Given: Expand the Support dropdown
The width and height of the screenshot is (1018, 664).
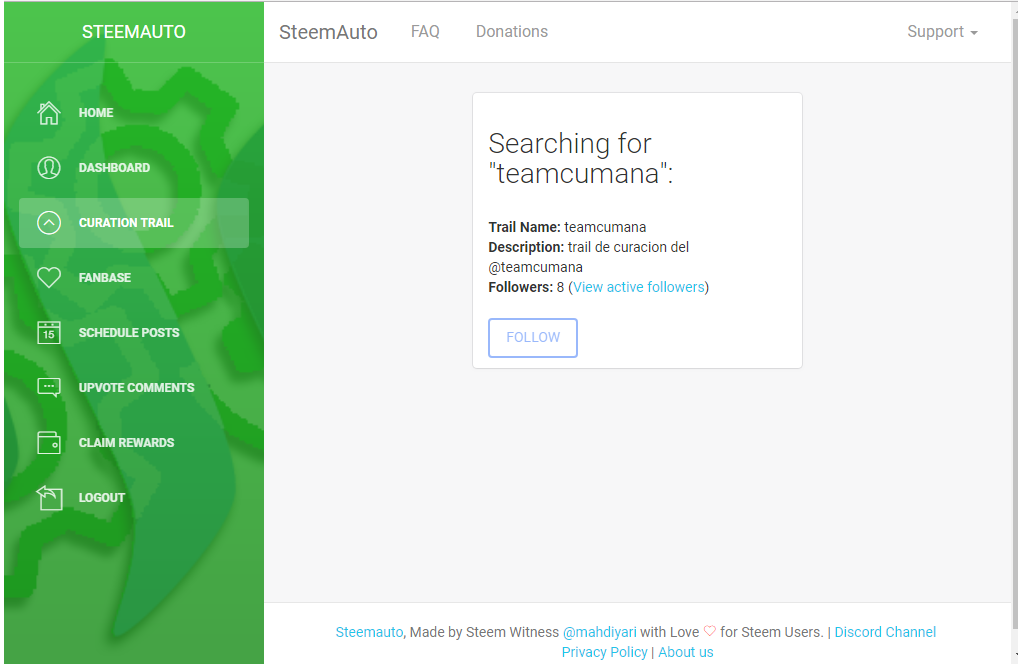Looking at the screenshot, I should click(942, 32).
